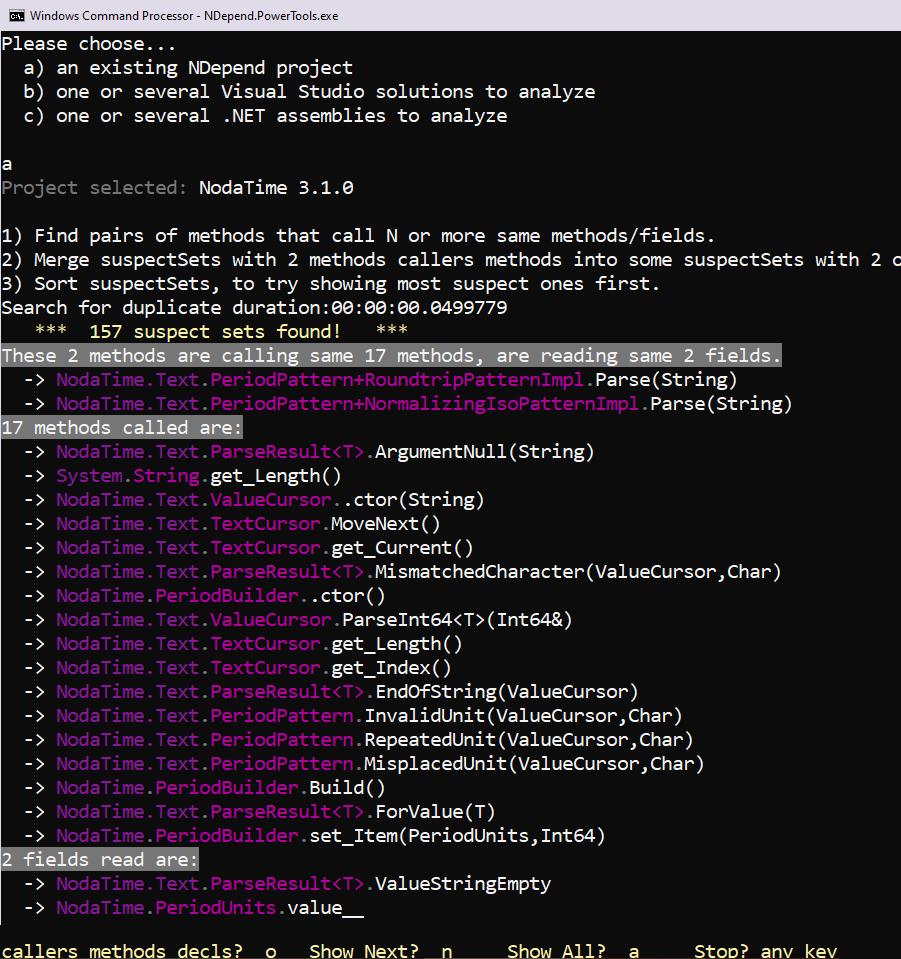Screen dimensions: 901x959
Task: Click the 'Search for duplicate duration' line
Action: click(254, 308)
